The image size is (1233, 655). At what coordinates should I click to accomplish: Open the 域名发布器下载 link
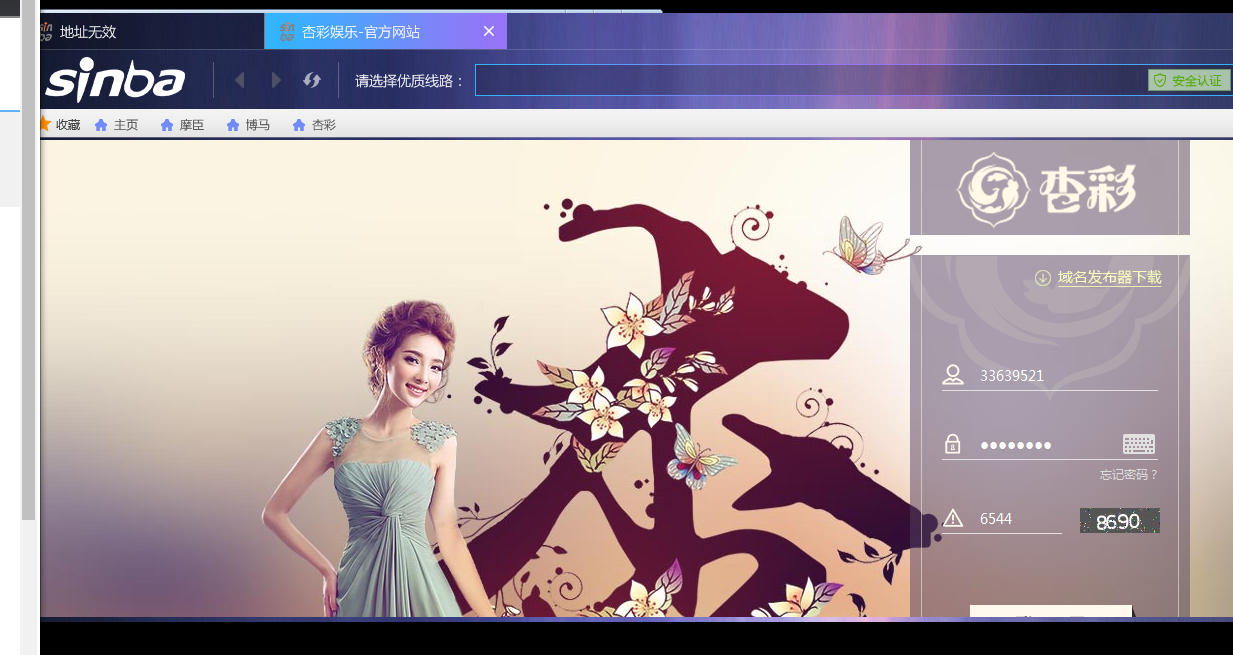[1110, 277]
